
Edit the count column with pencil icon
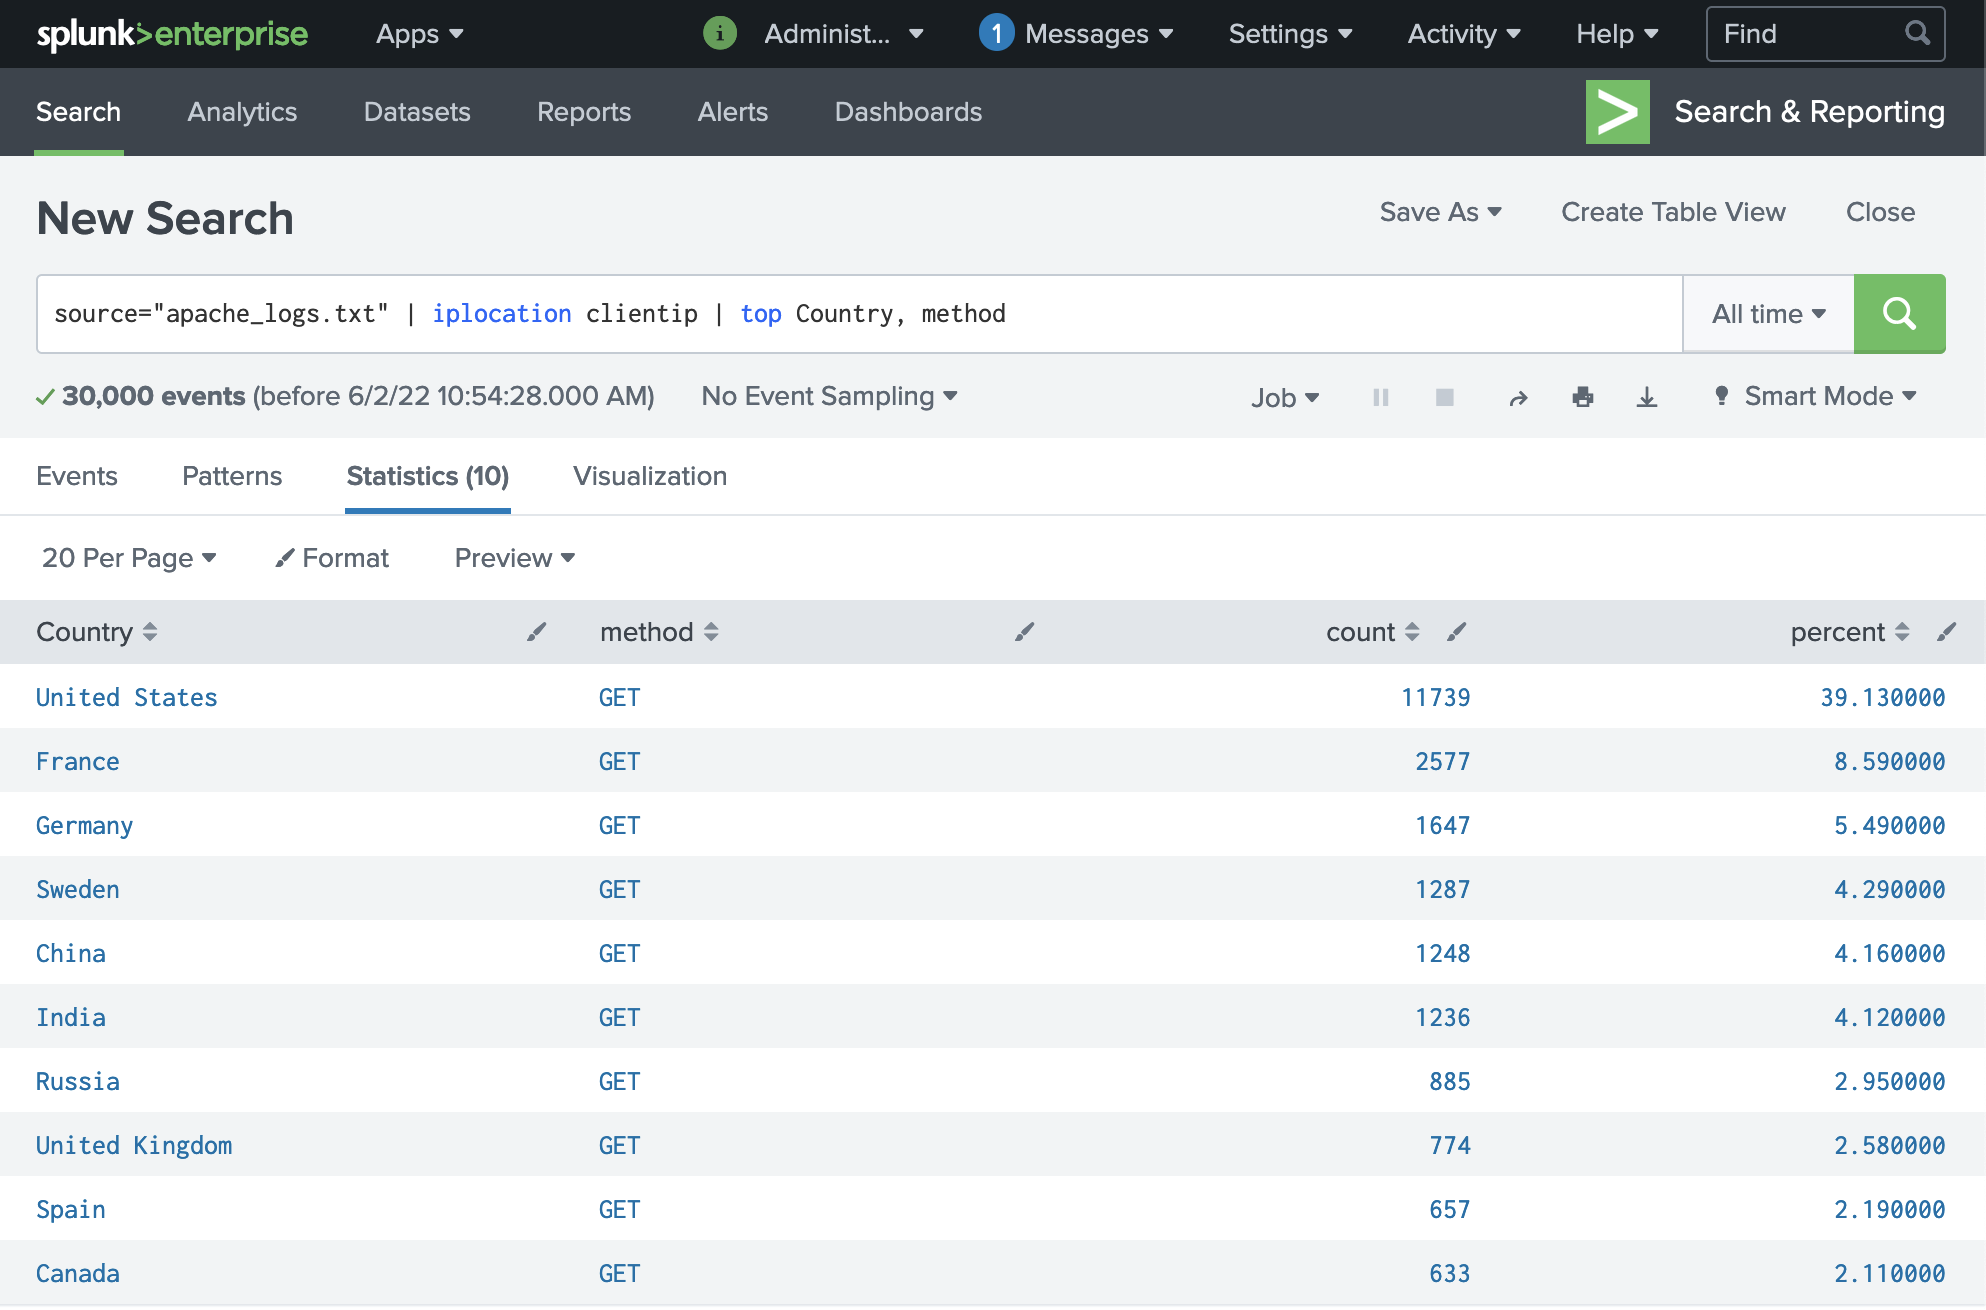pos(1456,632)
